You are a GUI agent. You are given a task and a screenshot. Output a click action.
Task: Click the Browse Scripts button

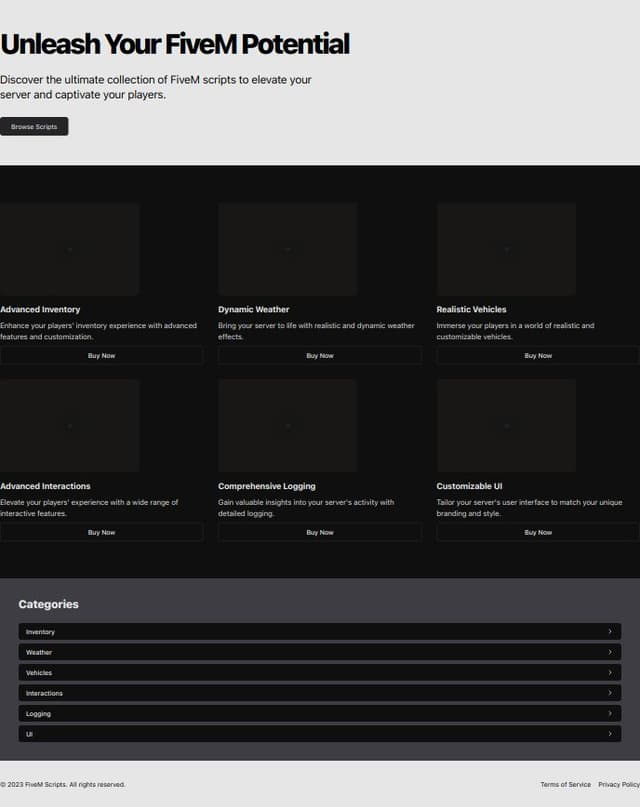pyautogui.click(x=34, y=127)
